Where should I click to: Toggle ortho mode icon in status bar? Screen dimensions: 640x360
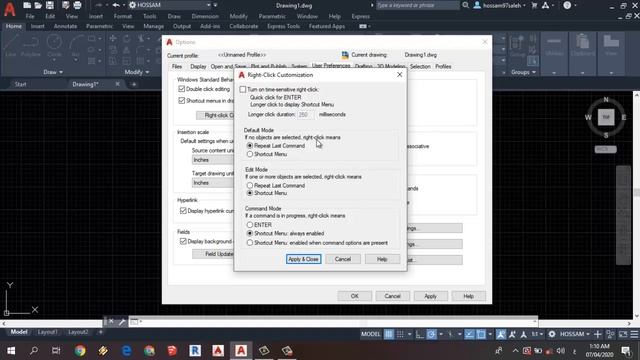(x=420, y=334)
